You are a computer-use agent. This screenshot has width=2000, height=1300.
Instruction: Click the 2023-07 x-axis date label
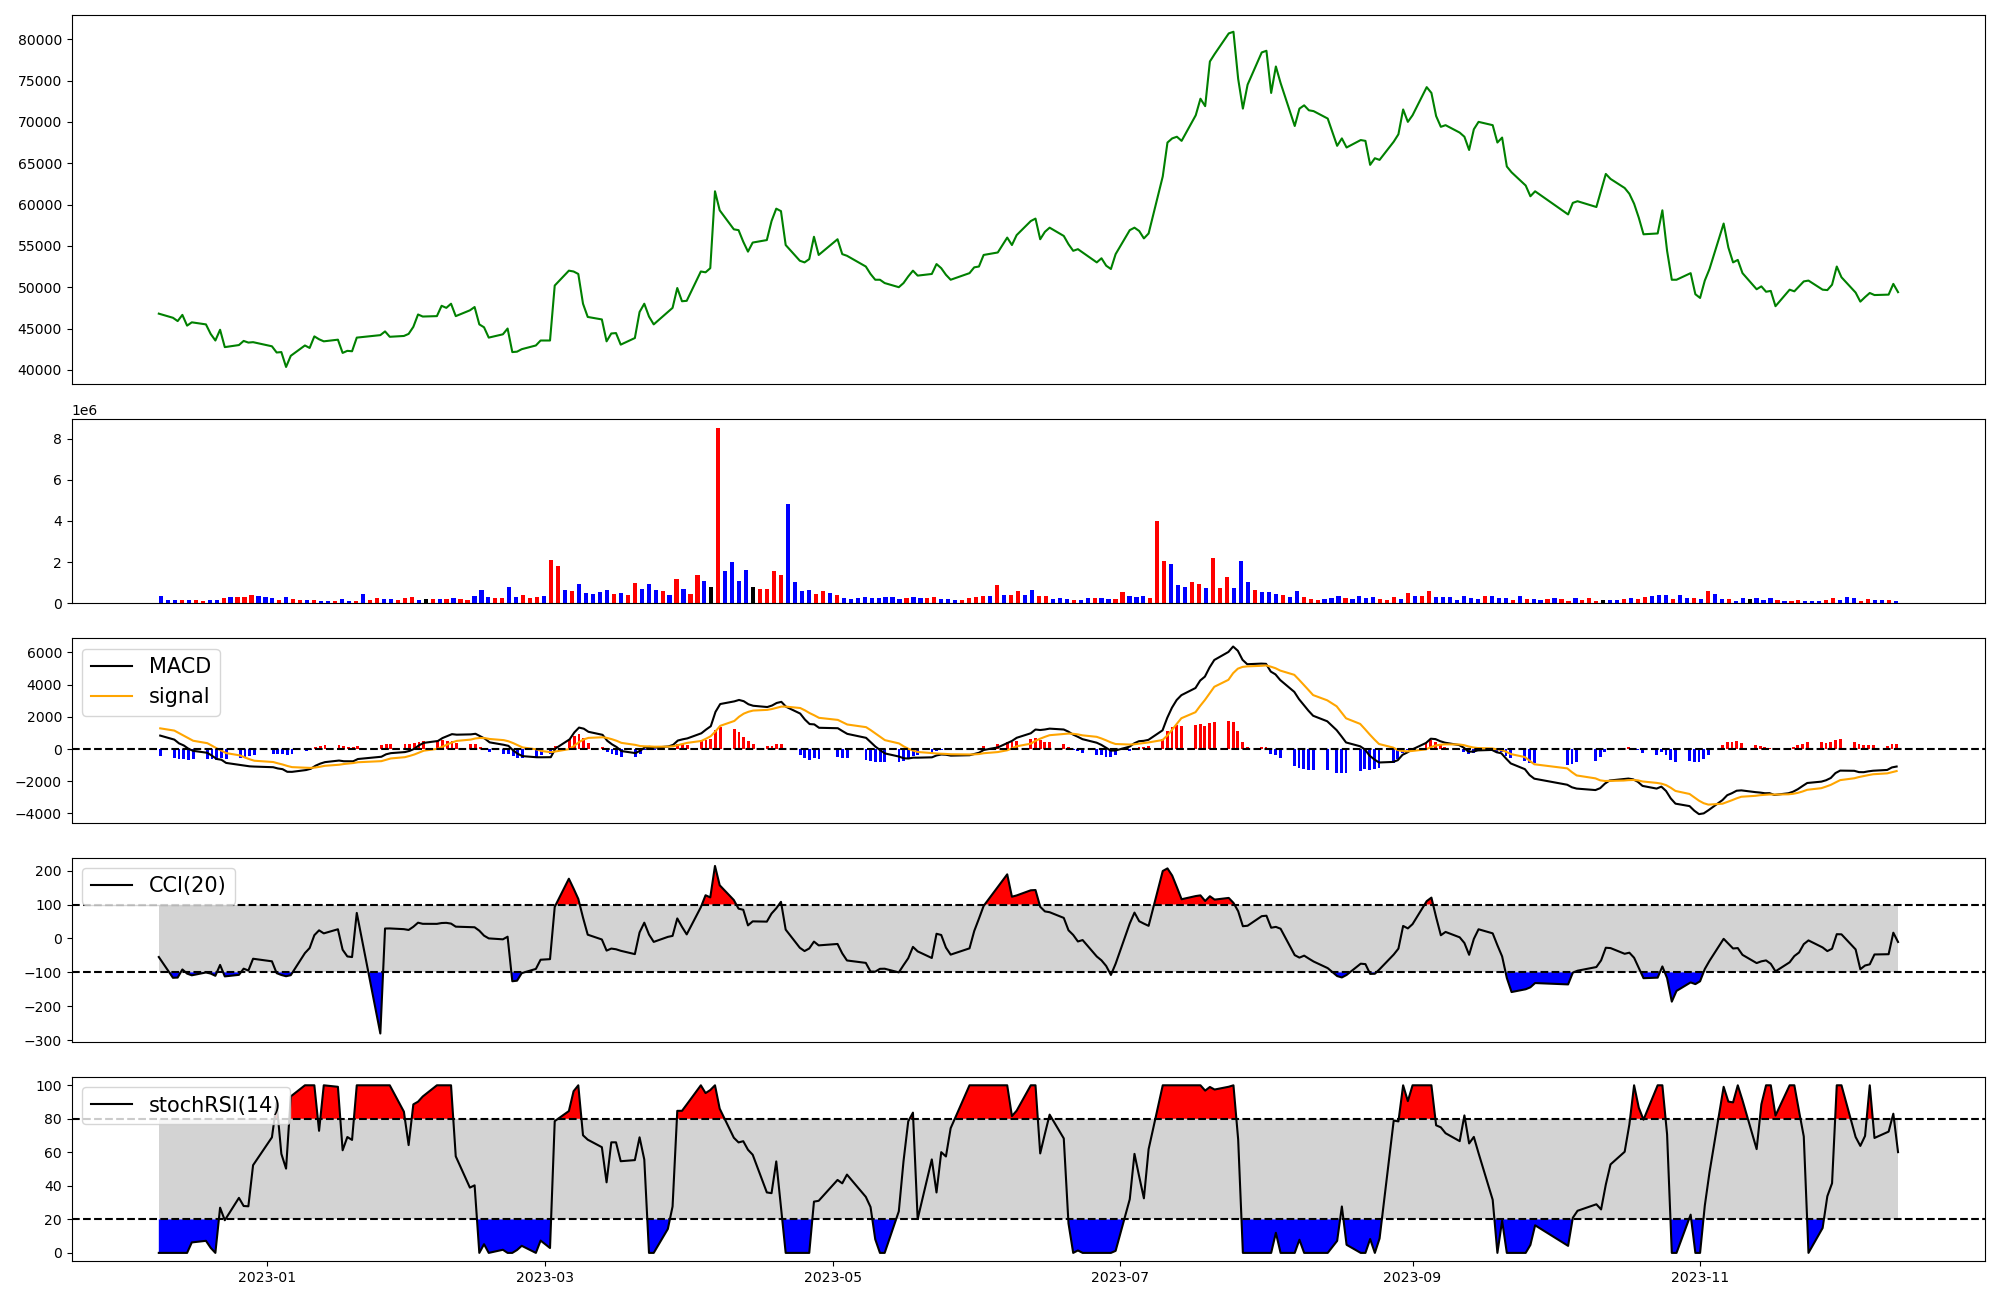pos(1120,1277)
